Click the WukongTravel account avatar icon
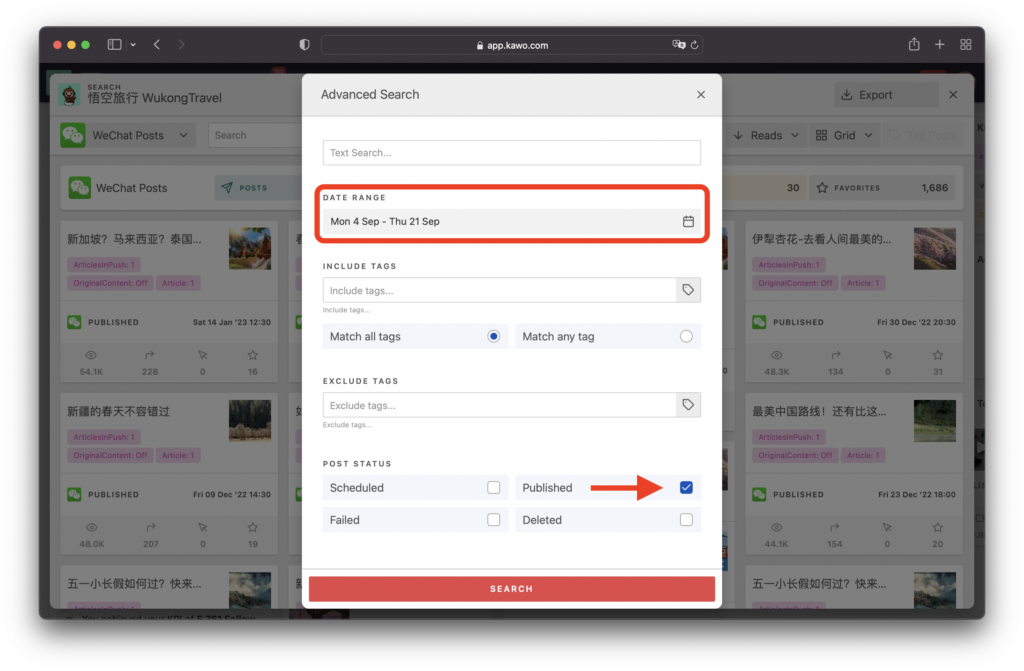Viewport: 1024px width, 671px height. coord(70,94)
